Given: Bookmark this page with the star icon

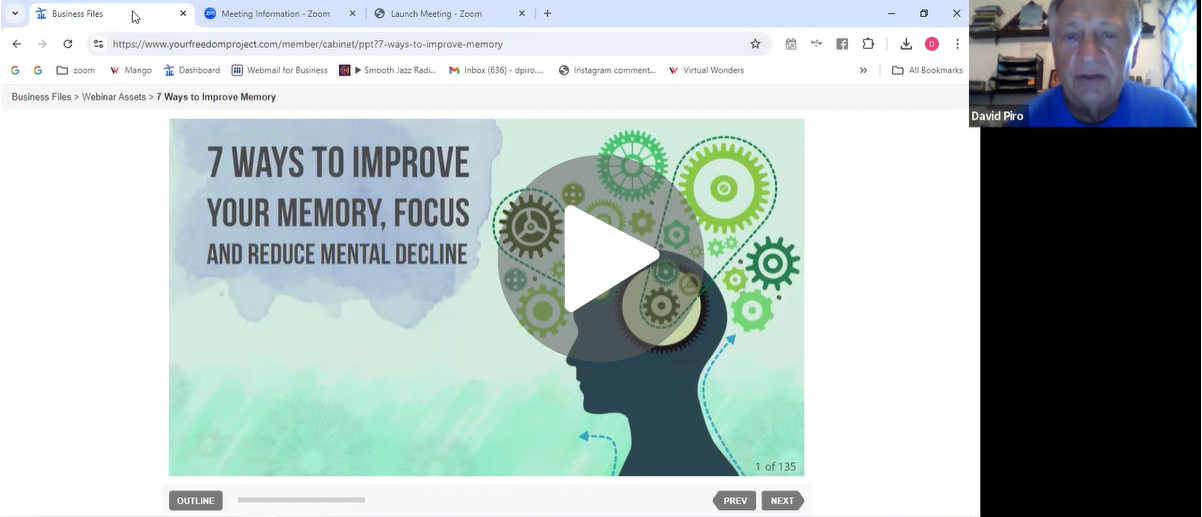Looking at the screenshot, I should pos(755,44).
